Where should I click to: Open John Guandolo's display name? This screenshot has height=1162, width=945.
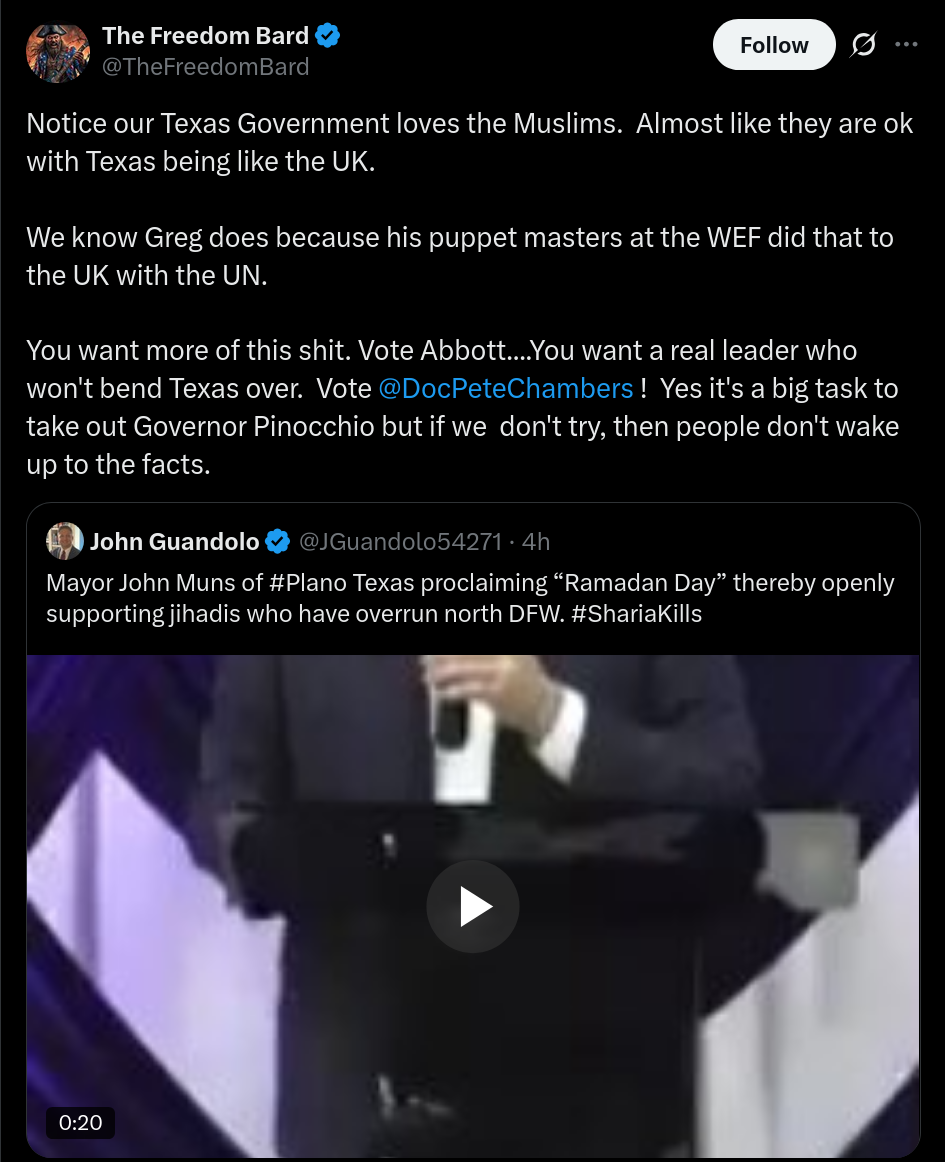(174, 542)
